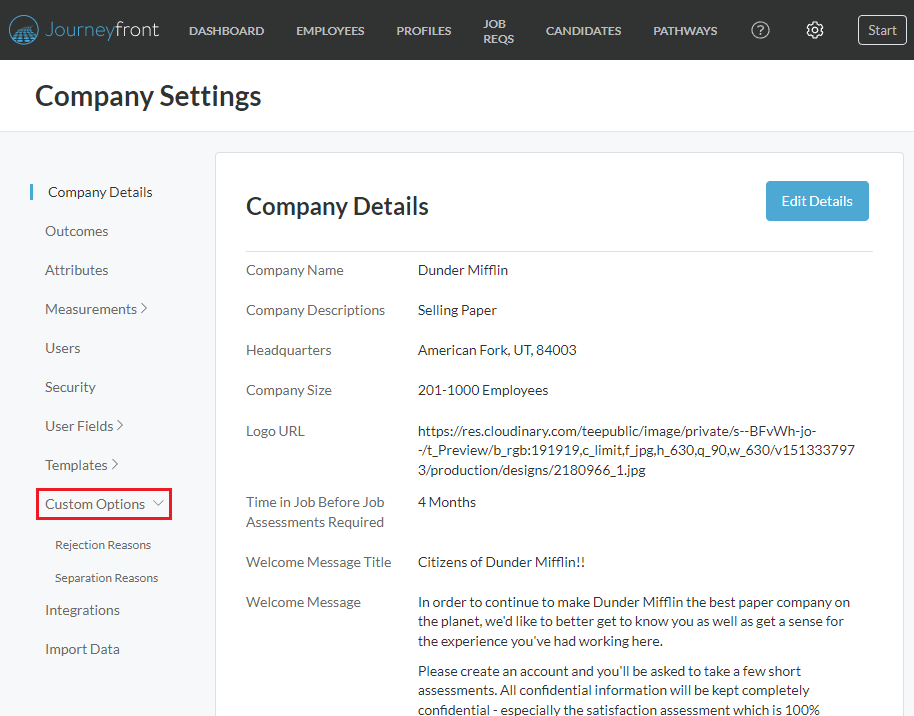Open the Employees navigation item
Viewport: 914px width, 716px height.
(330, 31)
